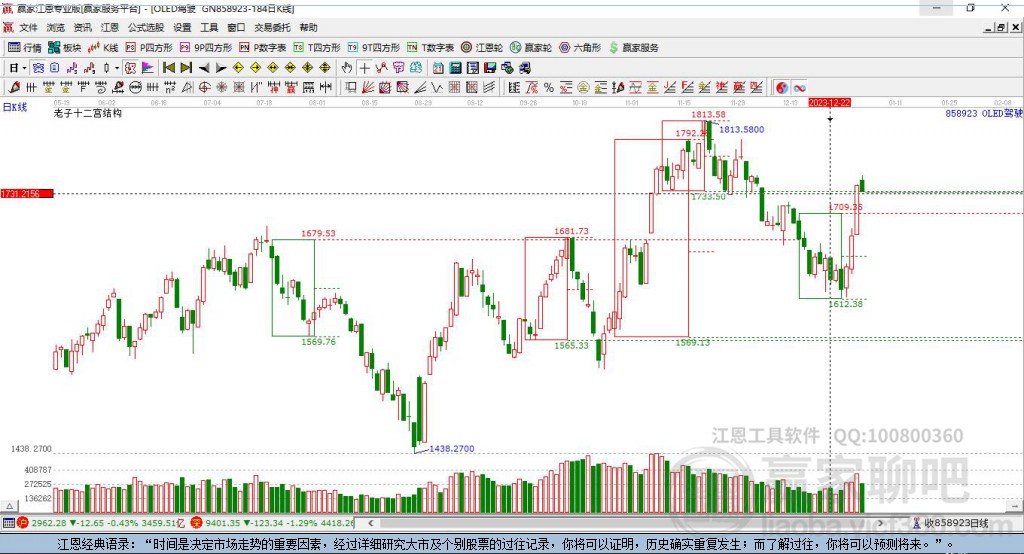1024x554 pixels.
Task: Click the horizontal scrollbar left arrow
Action: pos(371,523)
